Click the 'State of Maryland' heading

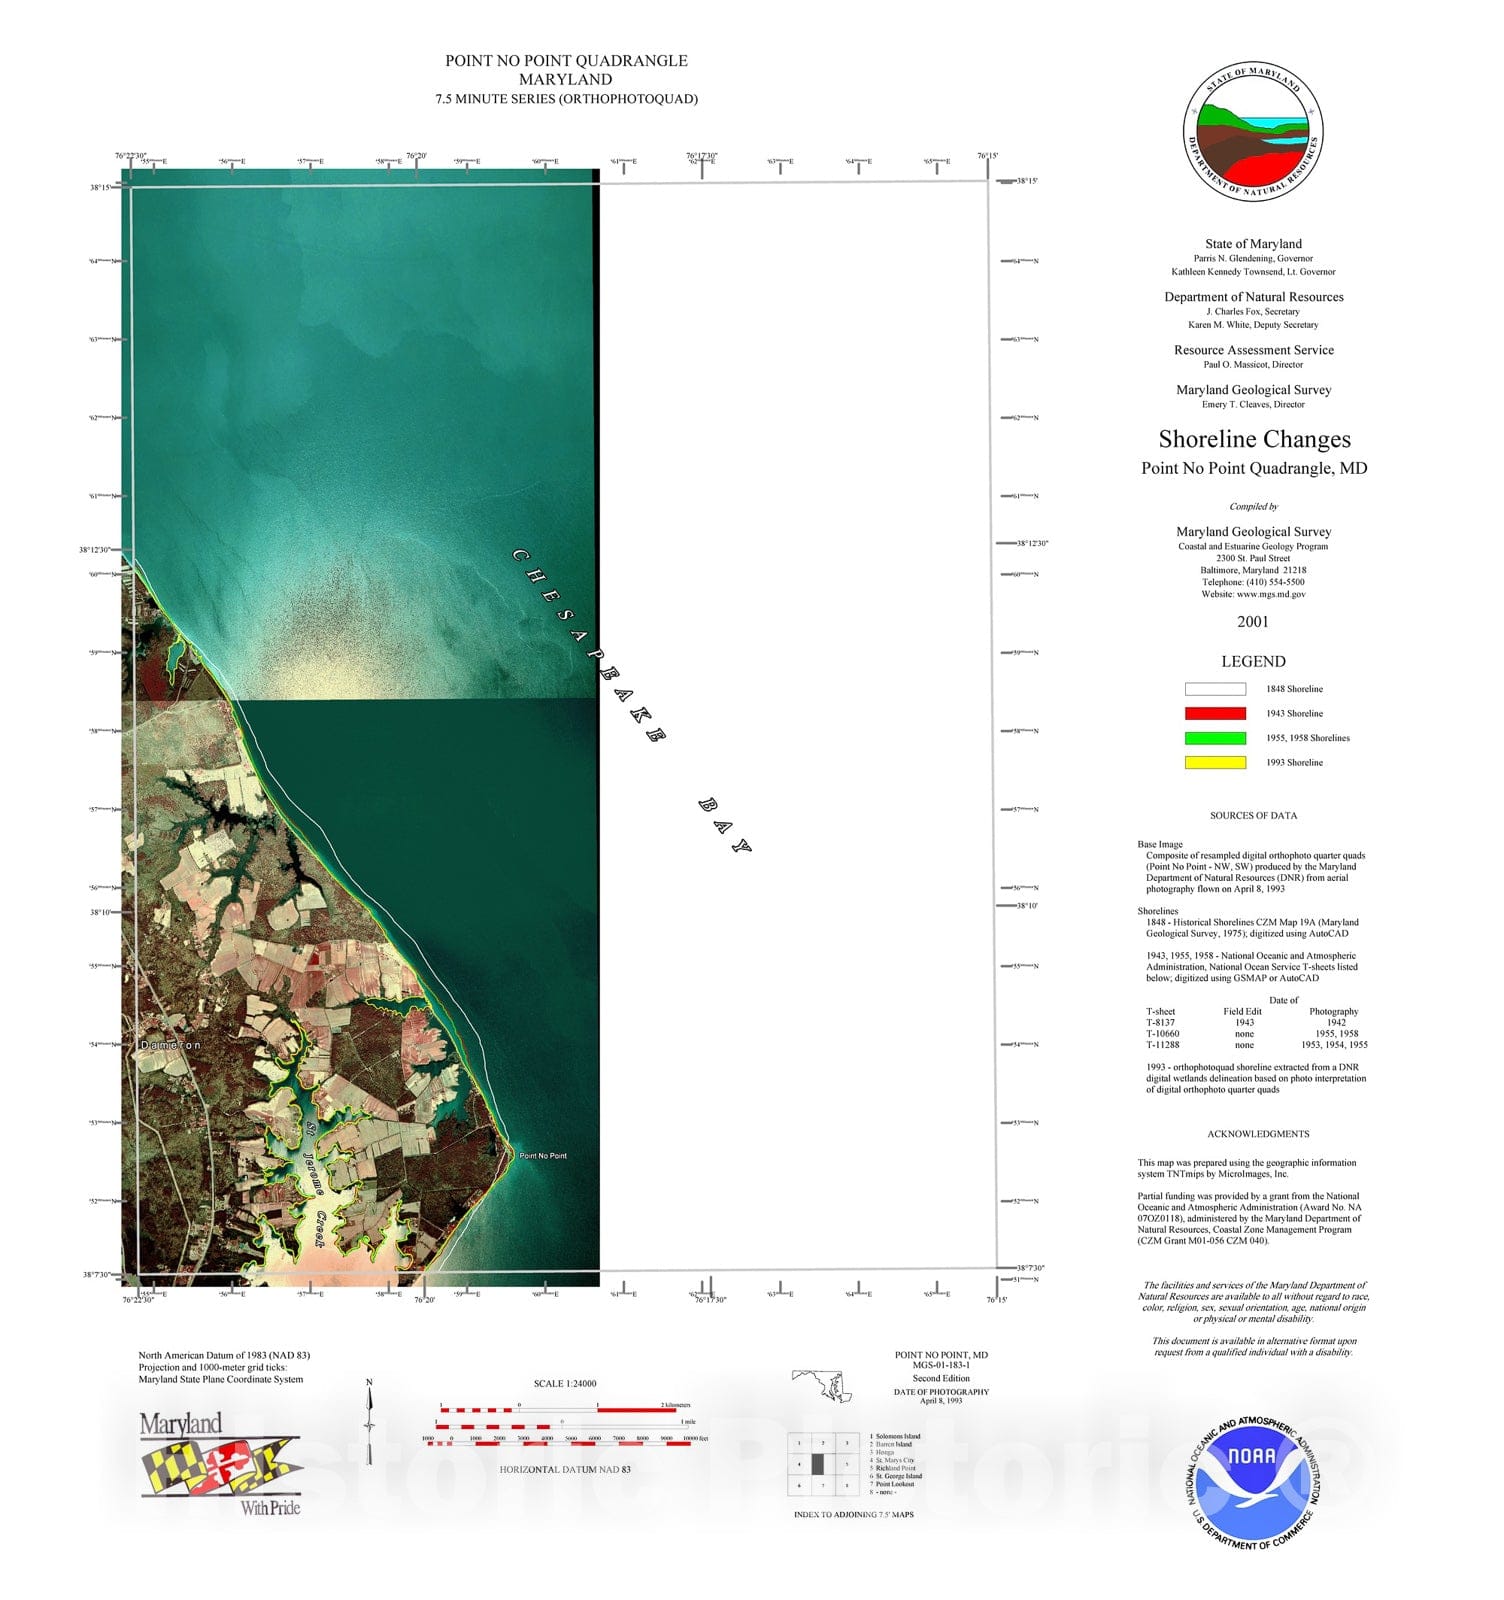1253,244
